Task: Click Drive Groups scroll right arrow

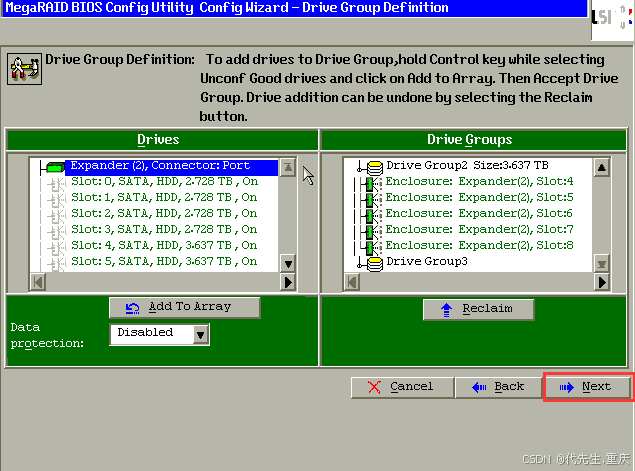Action: (x=602, y=282)
